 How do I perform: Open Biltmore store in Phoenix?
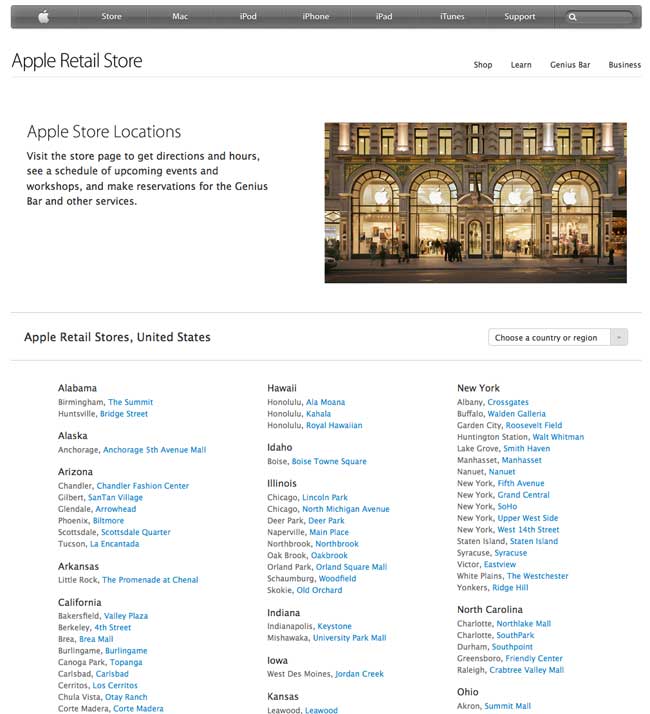(108, 520)
